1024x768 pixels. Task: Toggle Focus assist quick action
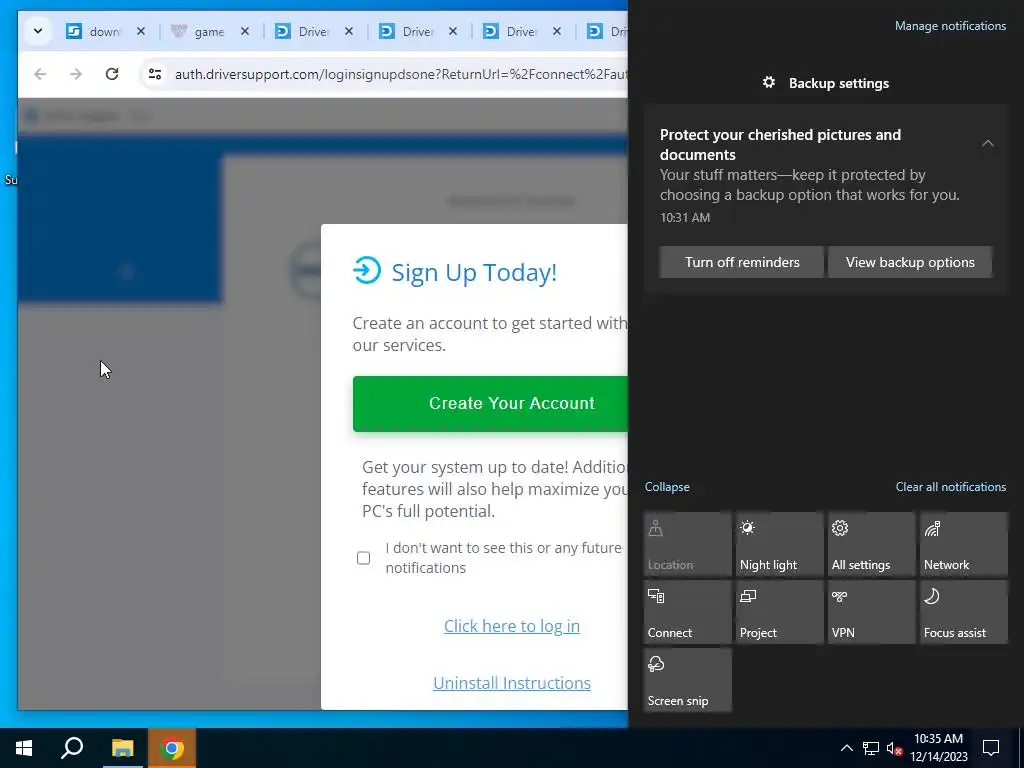click(x=964, y=612)
